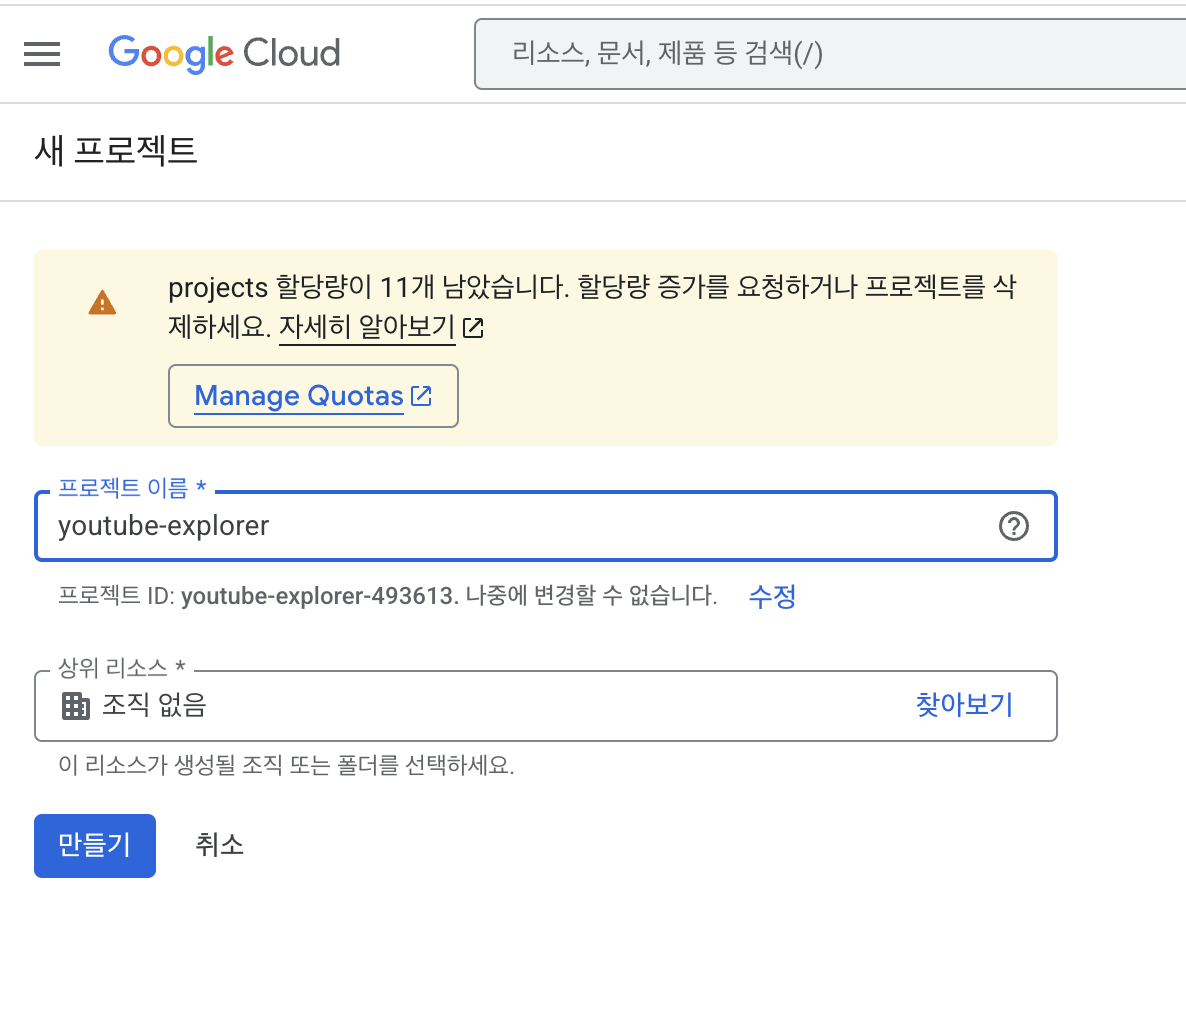Screen dimensions: 1186x1030
Task: Click the warning triangle in the quota notice
Action: tap(101, 302)
